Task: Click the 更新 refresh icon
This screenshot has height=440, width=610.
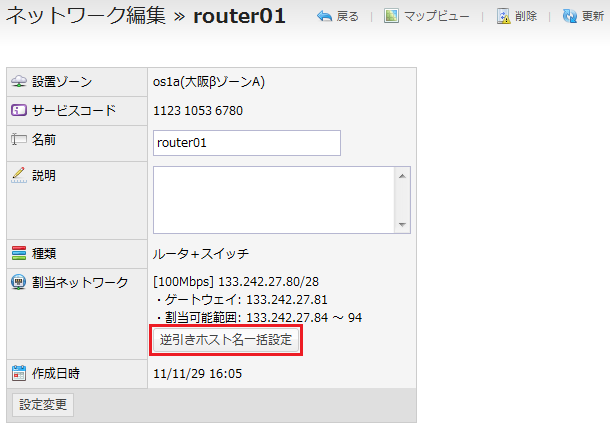Action: pos(570,17)
